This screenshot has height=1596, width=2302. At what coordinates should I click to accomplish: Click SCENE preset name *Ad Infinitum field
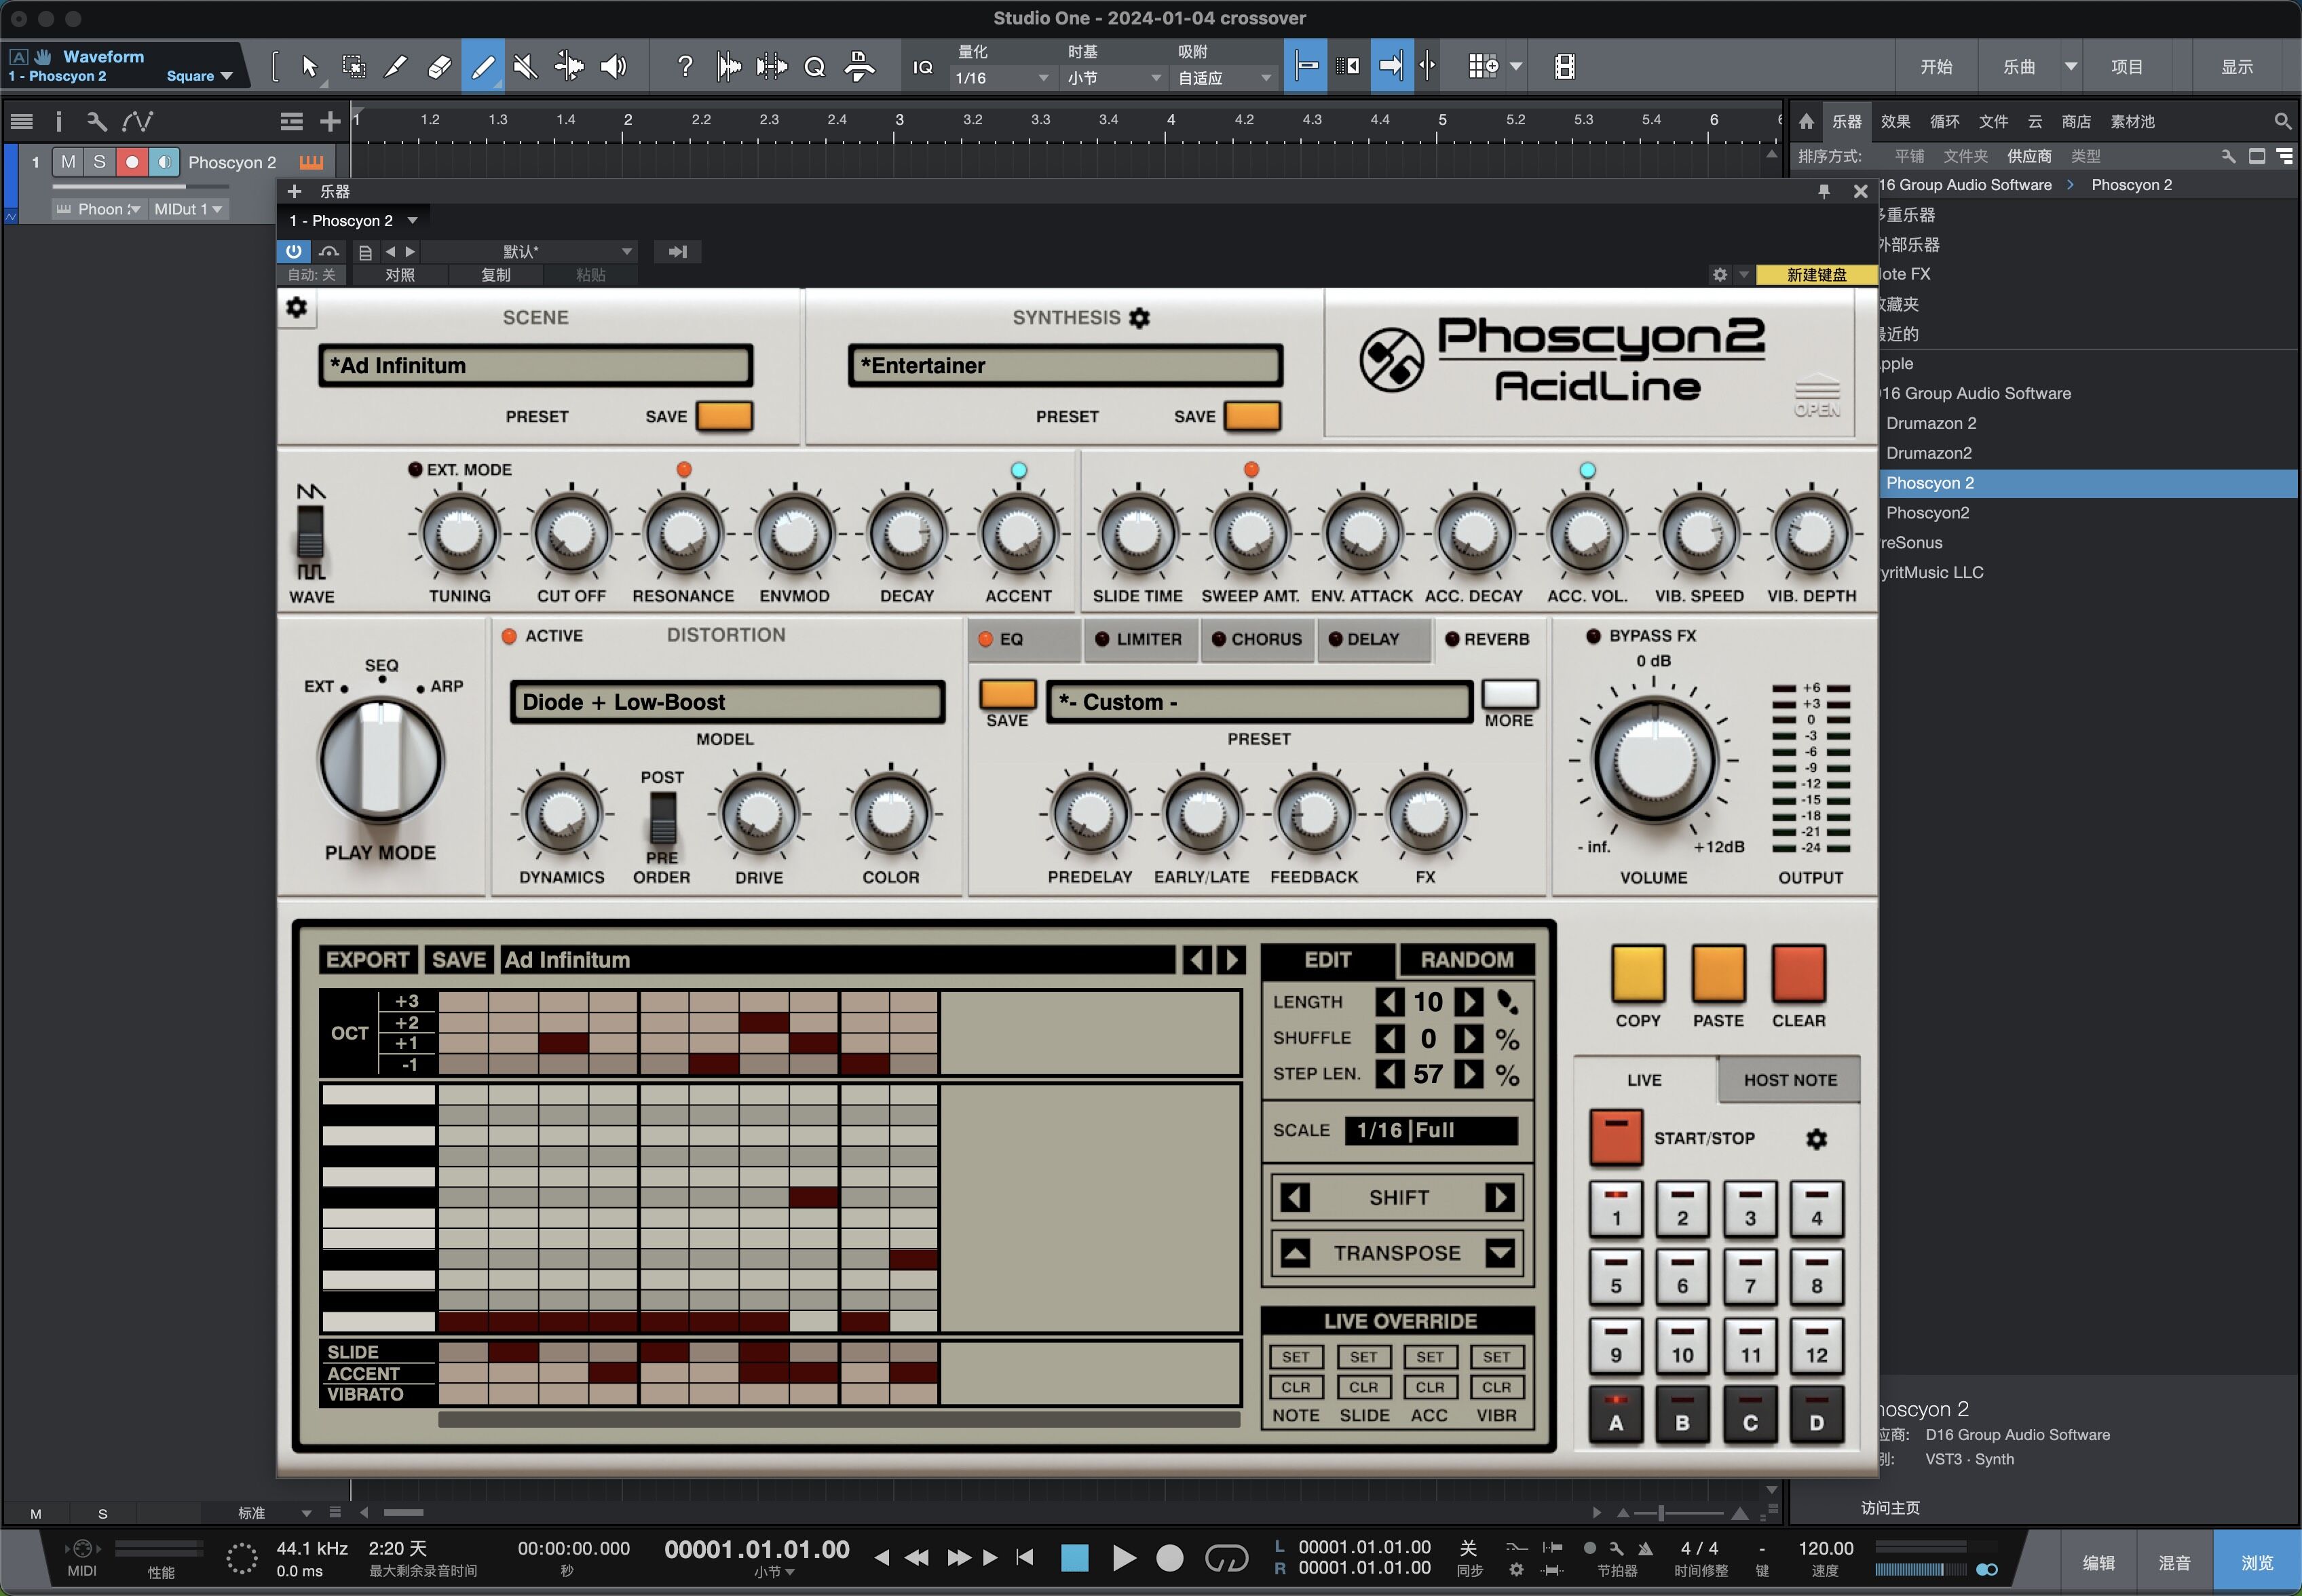(535, 366)
